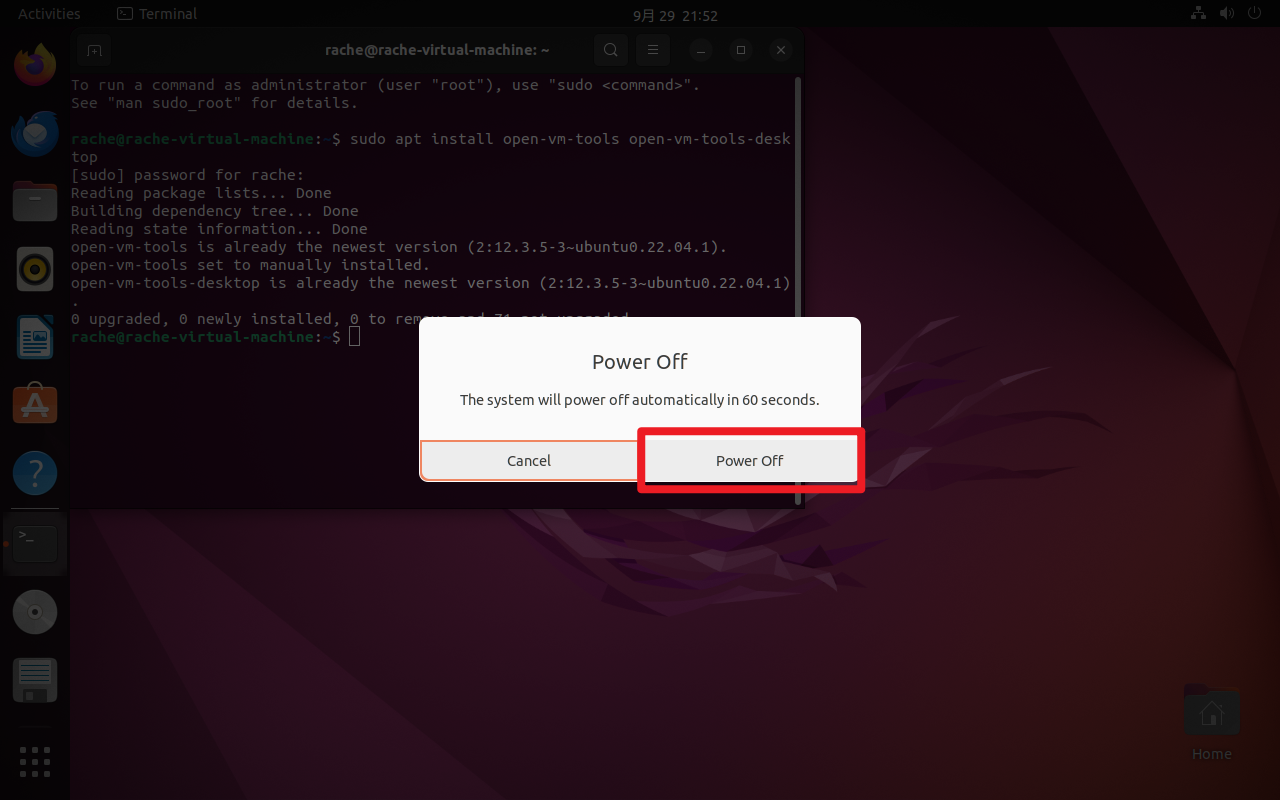1280x800 pixels.
Task: Open the Terminal app menu in the top bar
Action: (157, 14)
